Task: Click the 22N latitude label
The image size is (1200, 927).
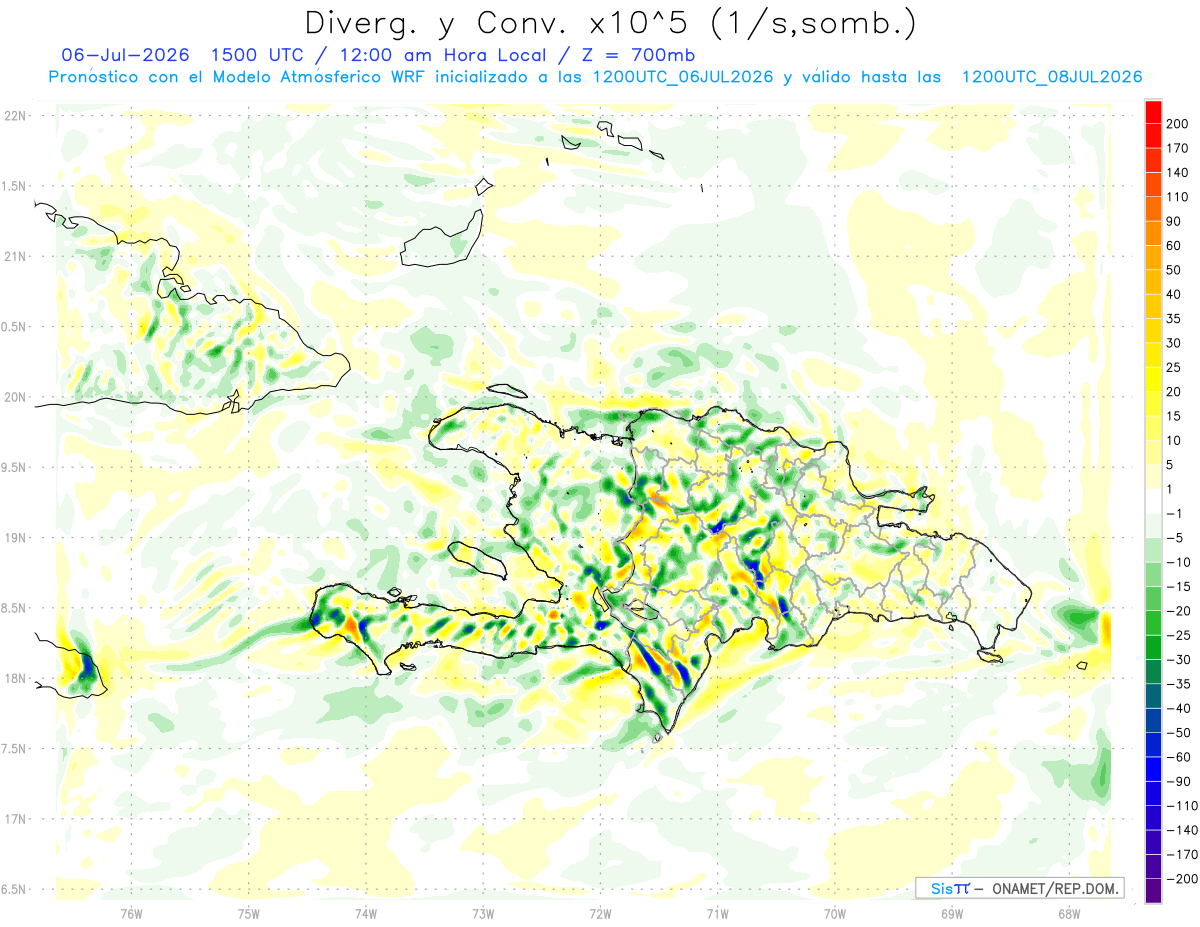Action: [14, 116]
